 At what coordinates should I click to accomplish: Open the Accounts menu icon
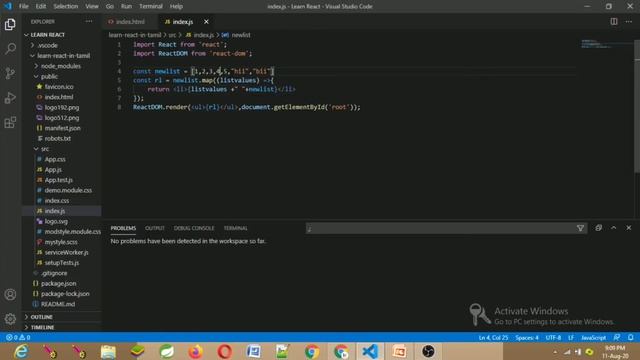pyautogui.click(x=10, y=294)
